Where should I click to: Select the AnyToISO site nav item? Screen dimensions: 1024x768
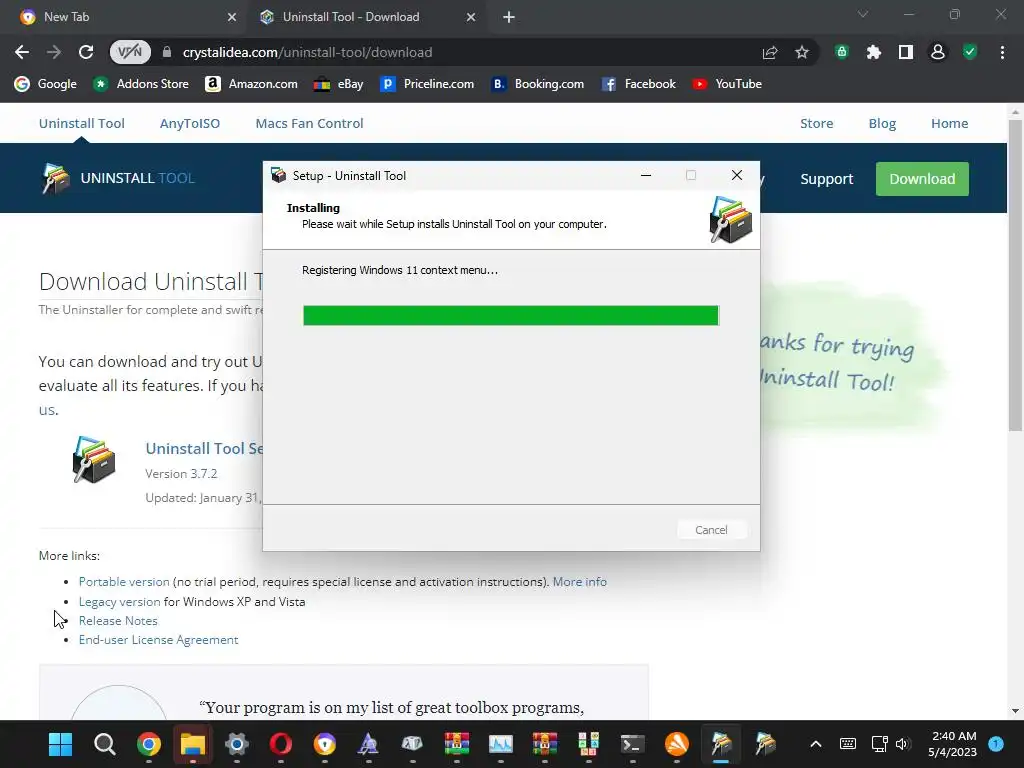pos(190,123)
